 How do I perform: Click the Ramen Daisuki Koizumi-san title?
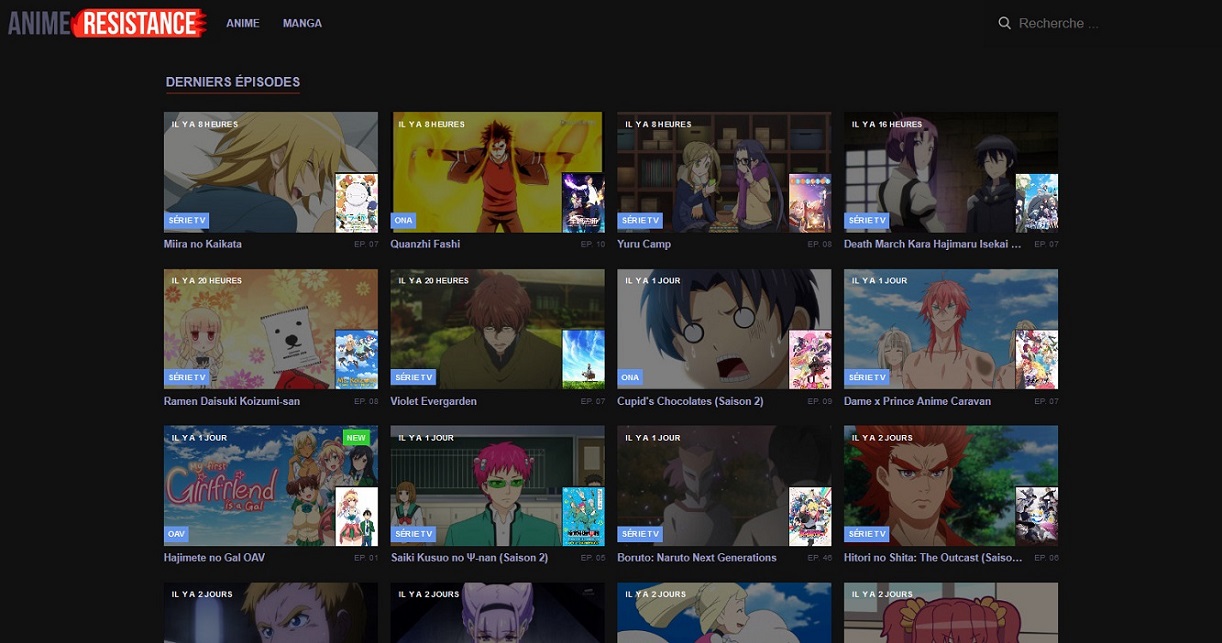pos(232,401)
